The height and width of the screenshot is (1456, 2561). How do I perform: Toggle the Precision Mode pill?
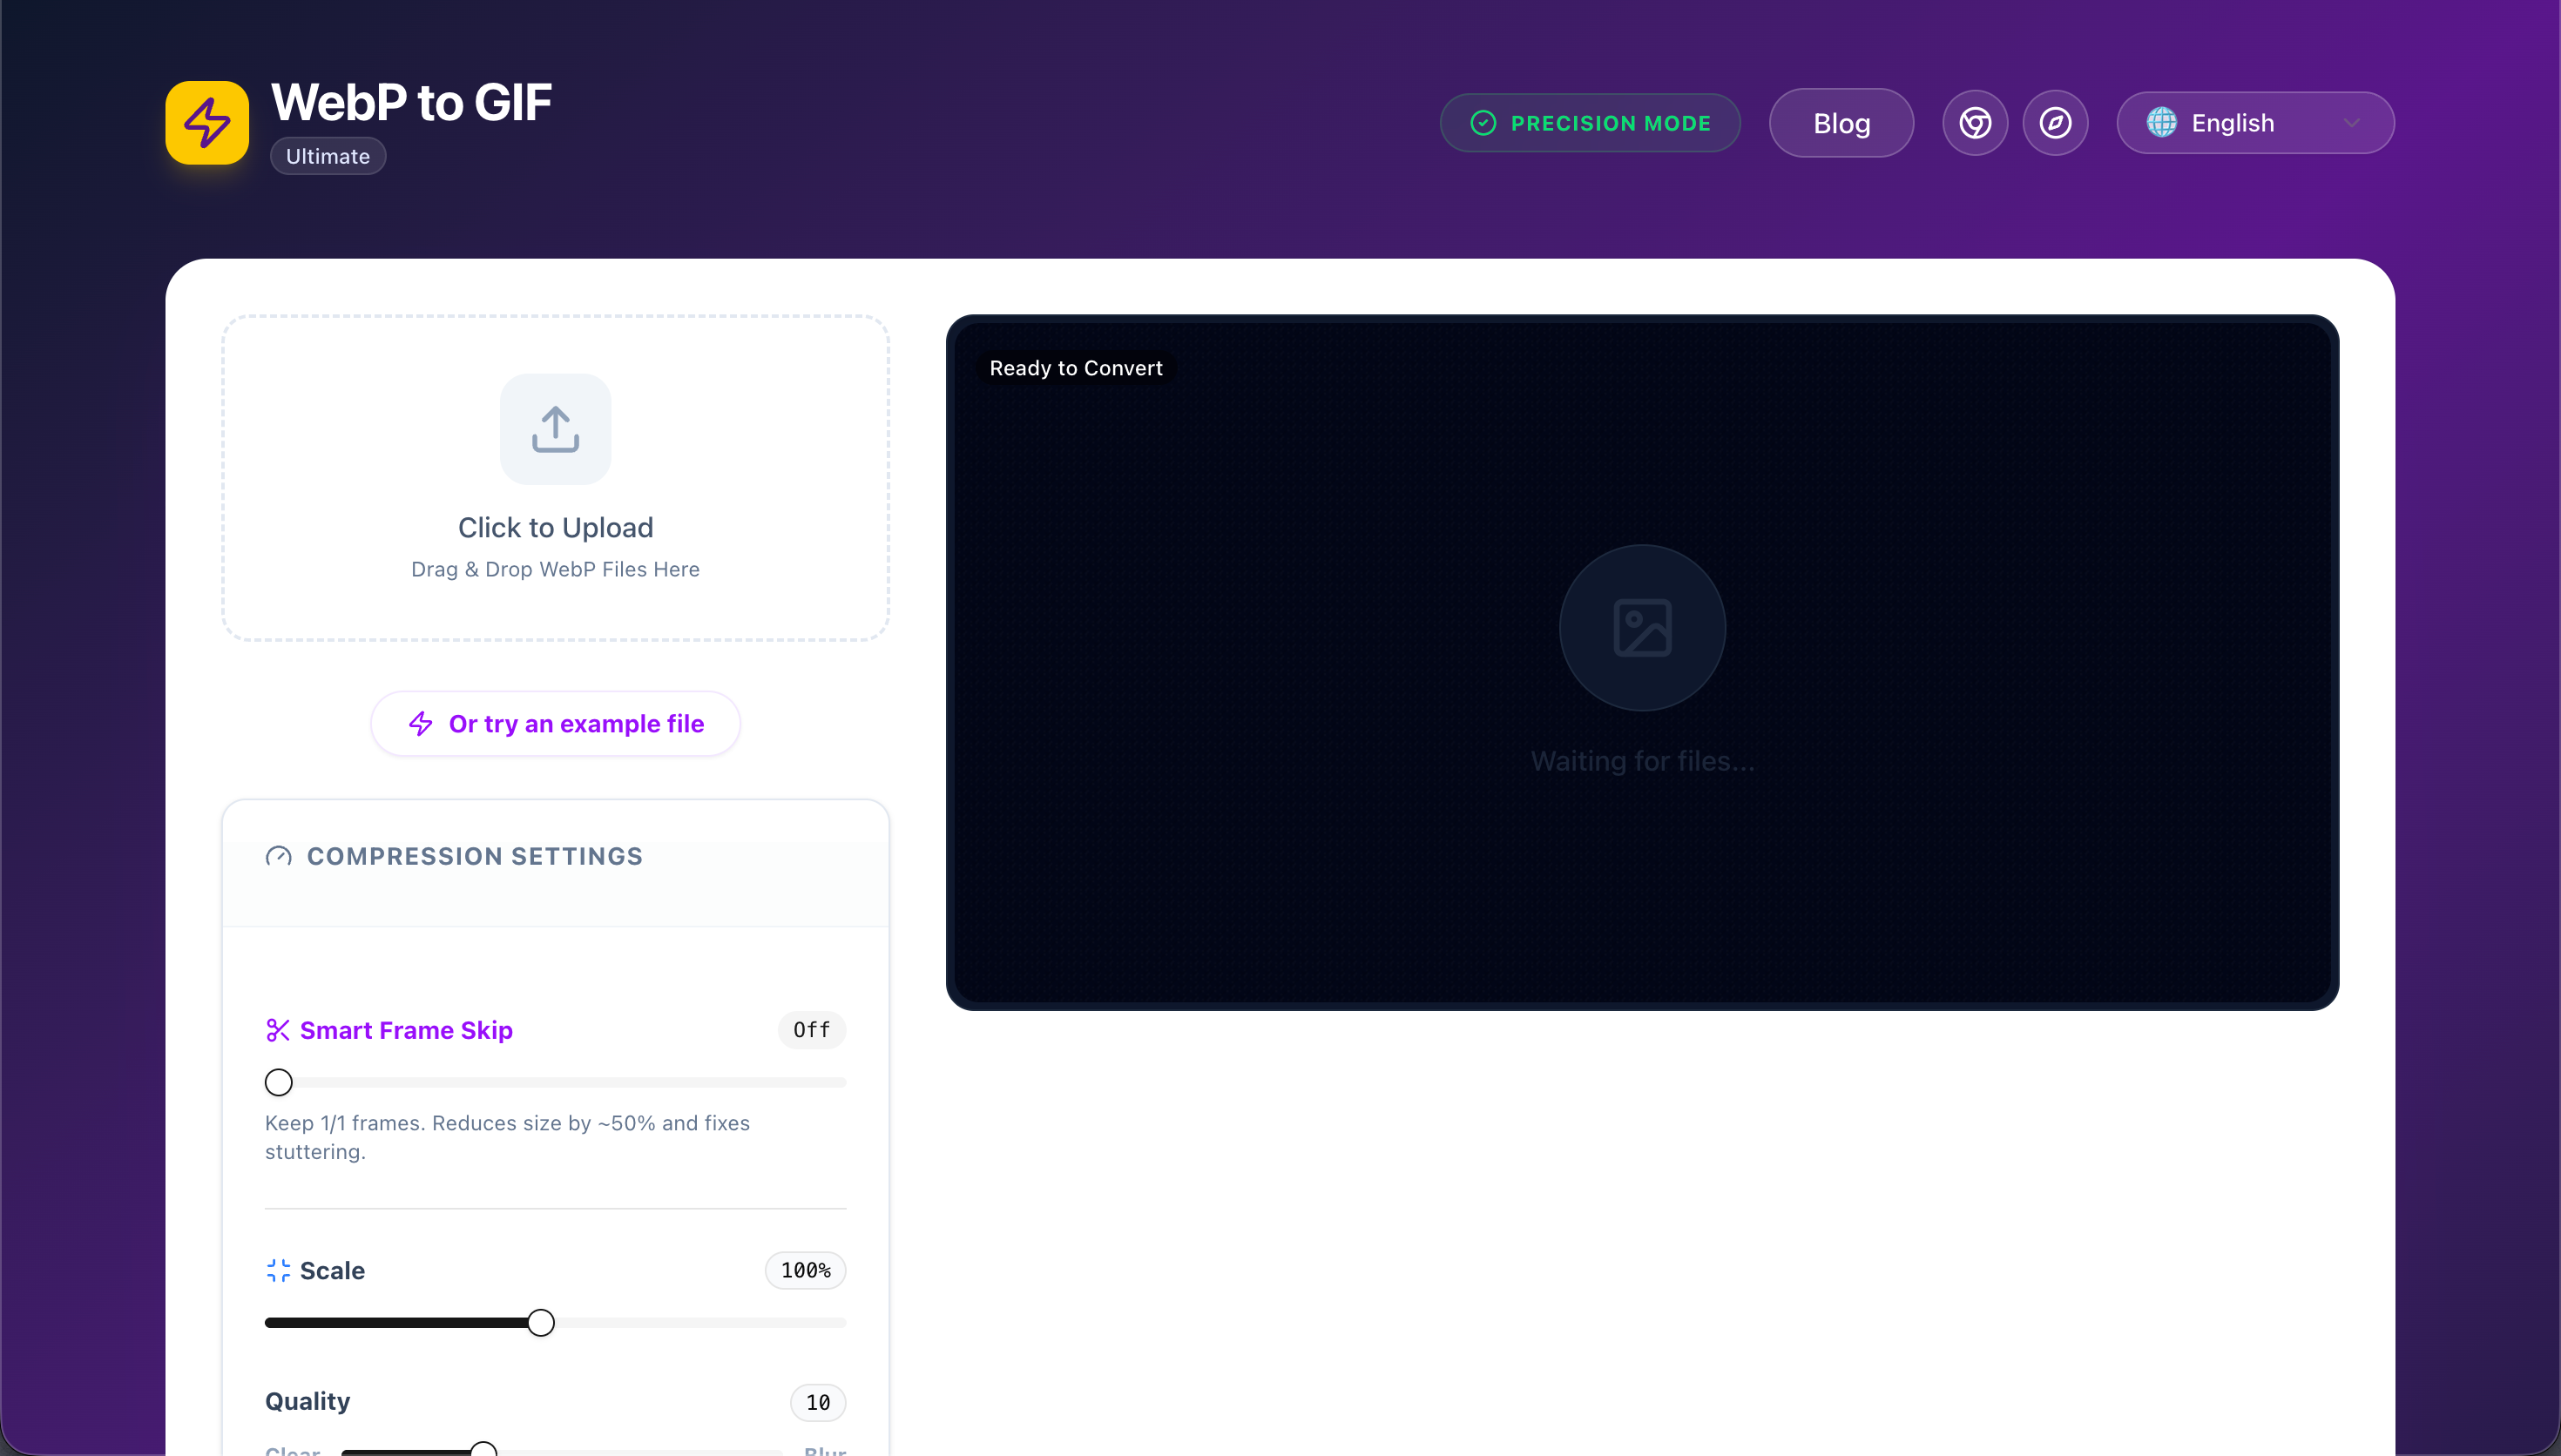click(x=1589, y=123)
